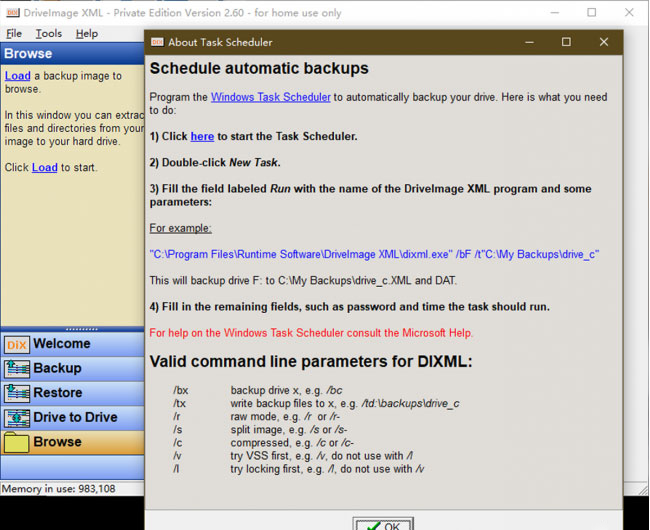Select the Browse folder icon
Screen dimensions: 650x530
pyautogui.click(x=17, y=442)
